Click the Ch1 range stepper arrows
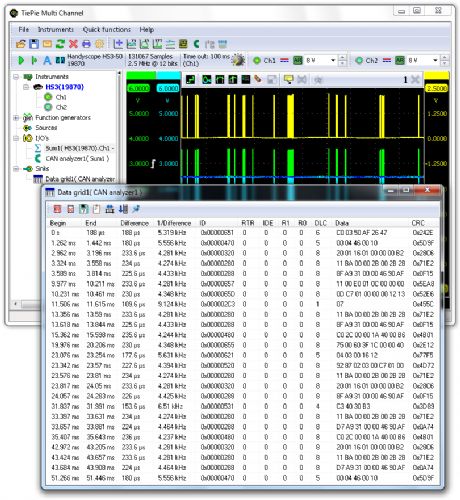 coord(342,60)
